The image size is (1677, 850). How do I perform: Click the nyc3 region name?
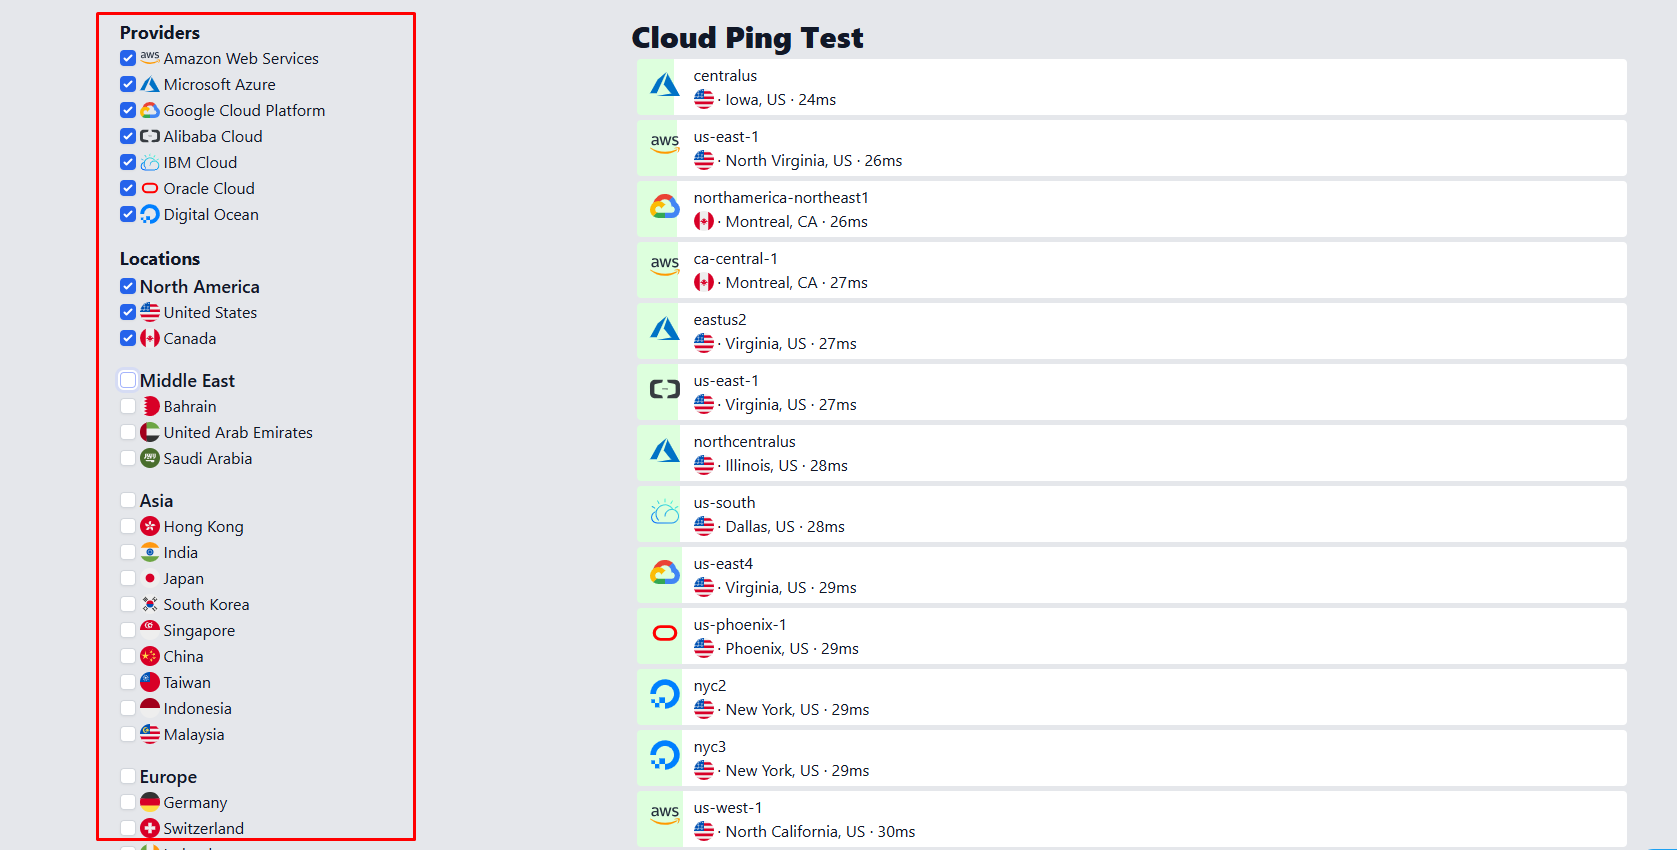[x=710, y=747]
